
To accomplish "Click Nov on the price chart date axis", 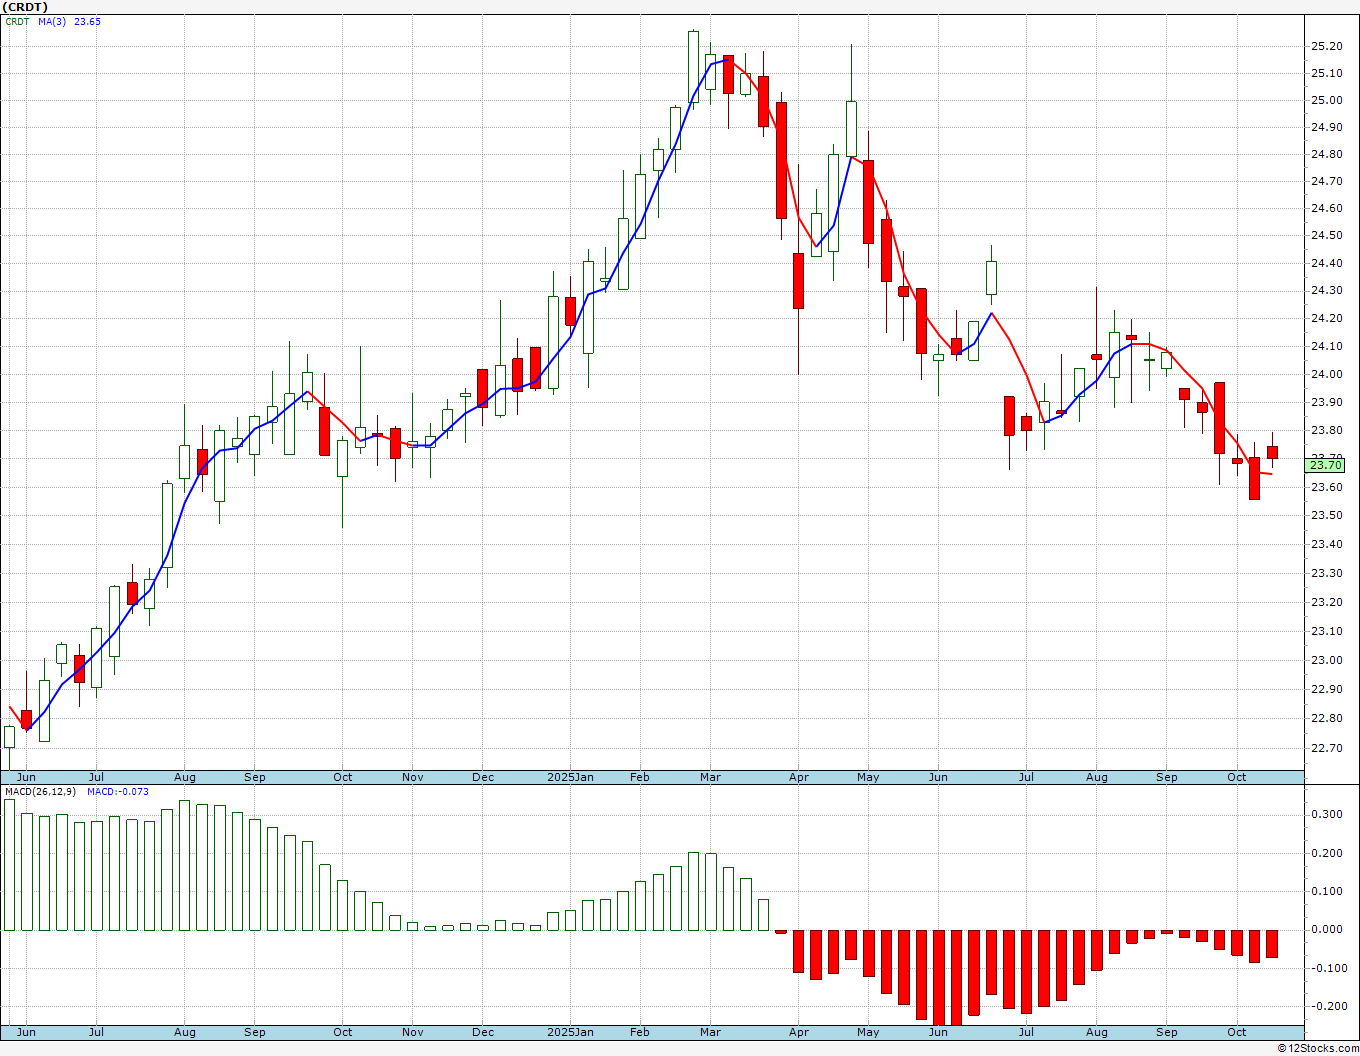I will pyautogui.click(x=413, y=777).
